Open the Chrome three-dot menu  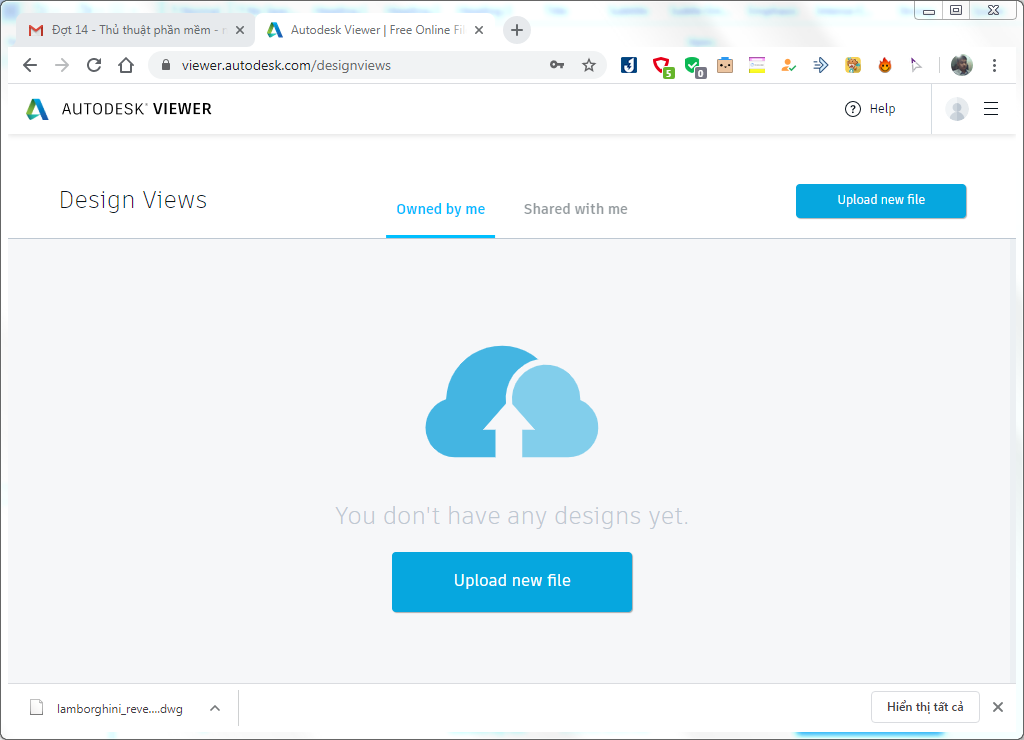[994, 65]
